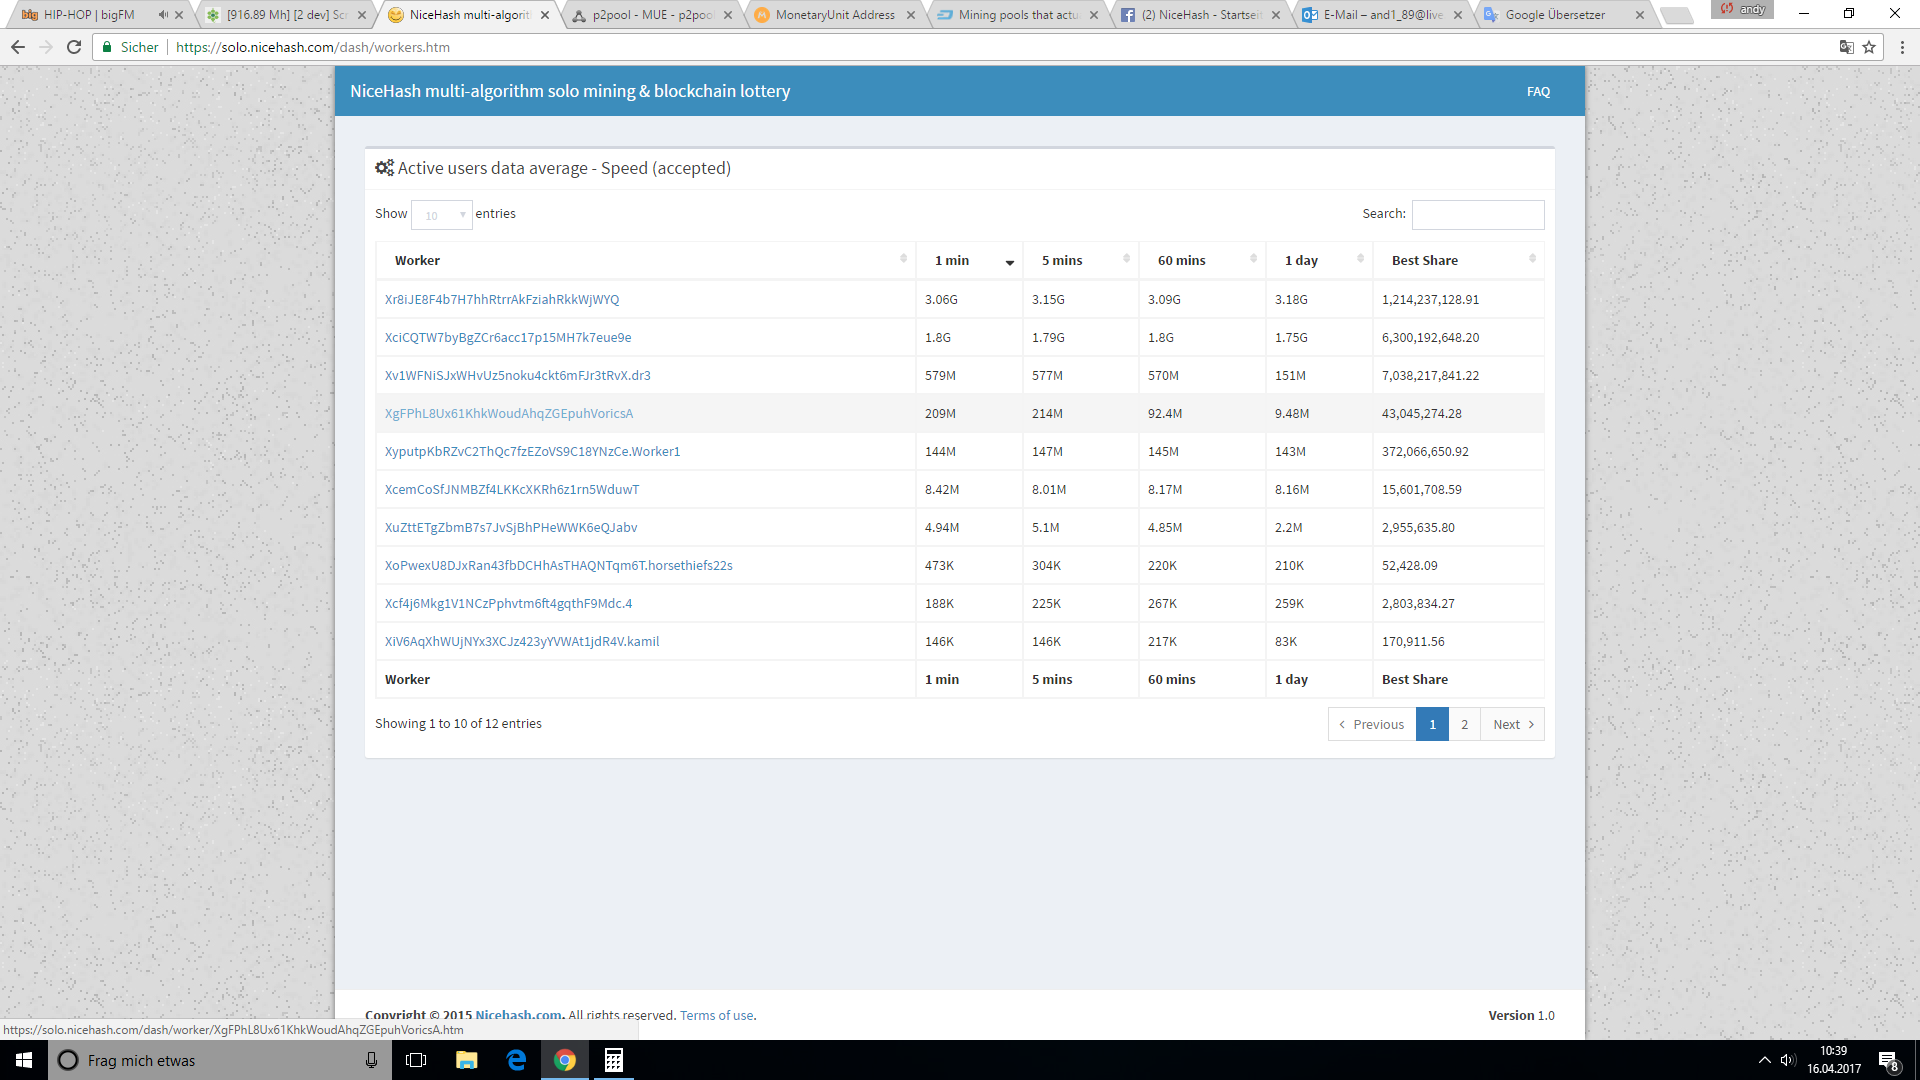Viewport: 1920px width, 1080px height.
Task: Click Best Share value 1,214,237,128.91
Action: (1430, 299)
